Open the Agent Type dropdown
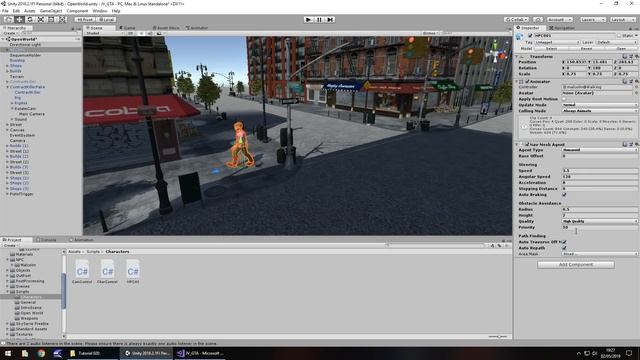Screen dimensions: 640x360 pos(600,150)
